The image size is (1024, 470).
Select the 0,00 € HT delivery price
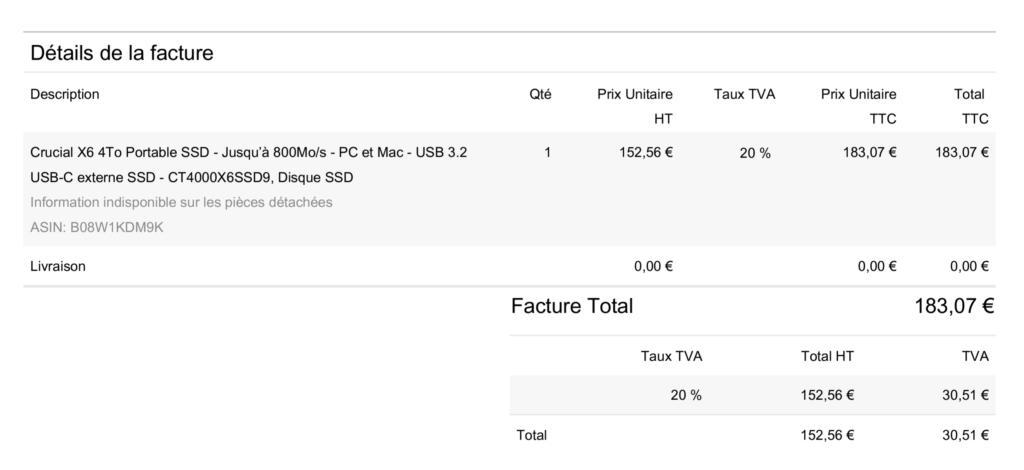pyautogui.click(x=653, y=266)
